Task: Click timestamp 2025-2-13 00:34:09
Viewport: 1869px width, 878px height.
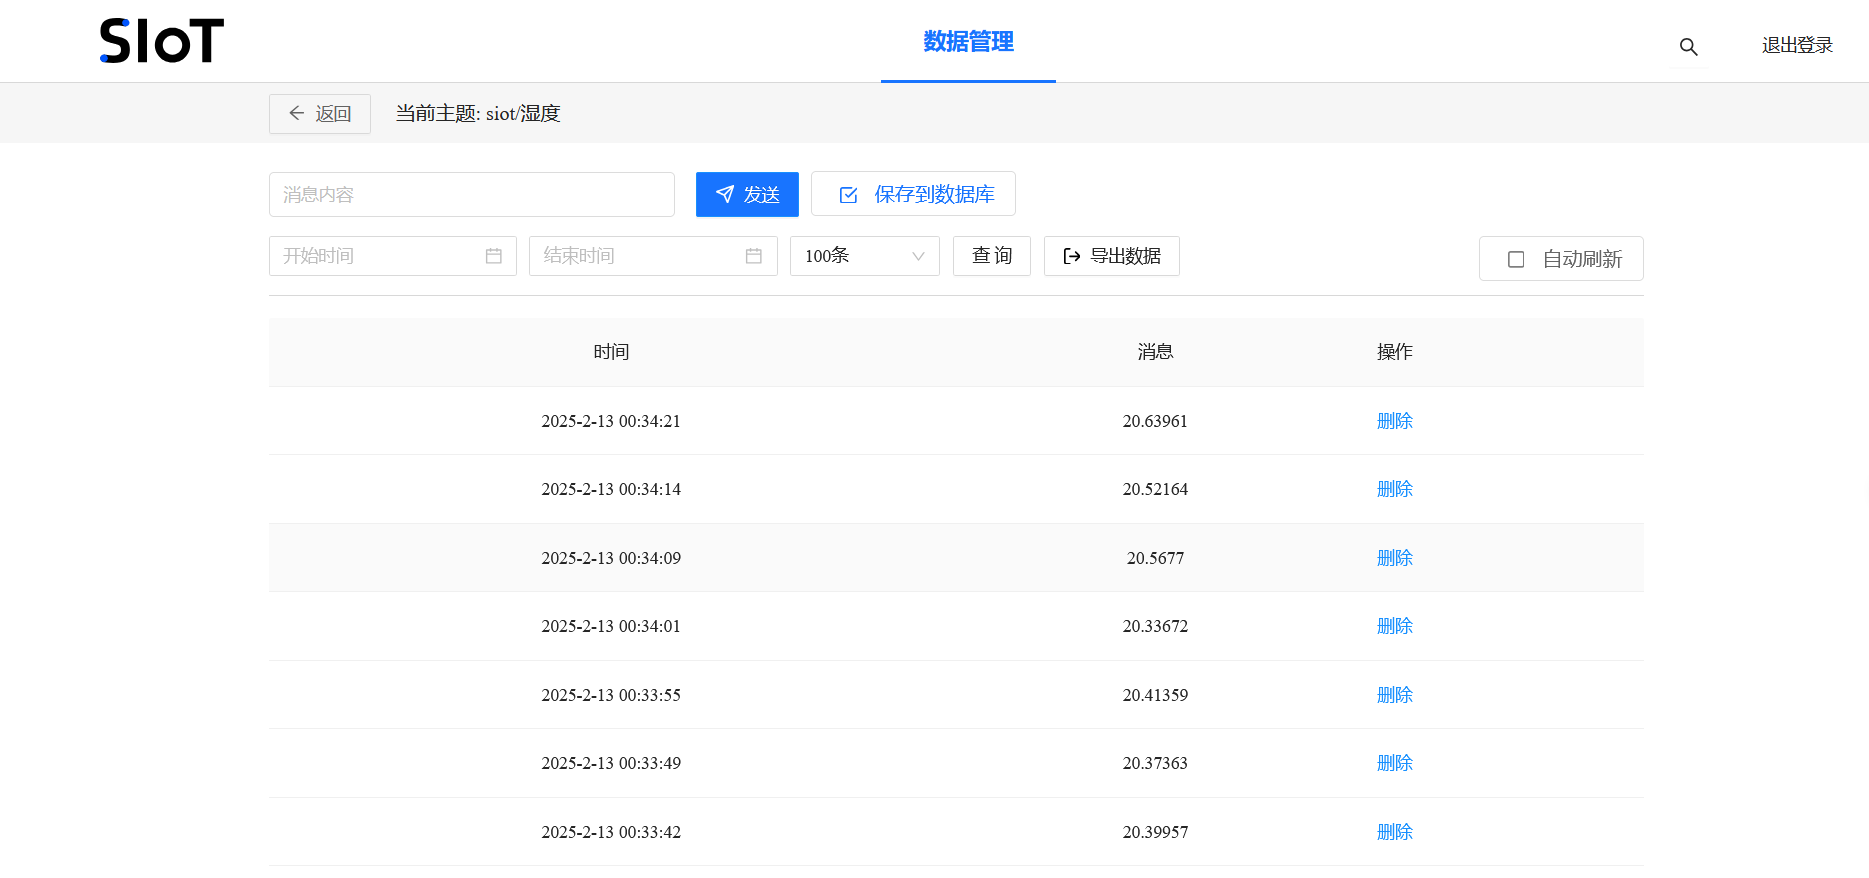Action: [x=611, y=558]
